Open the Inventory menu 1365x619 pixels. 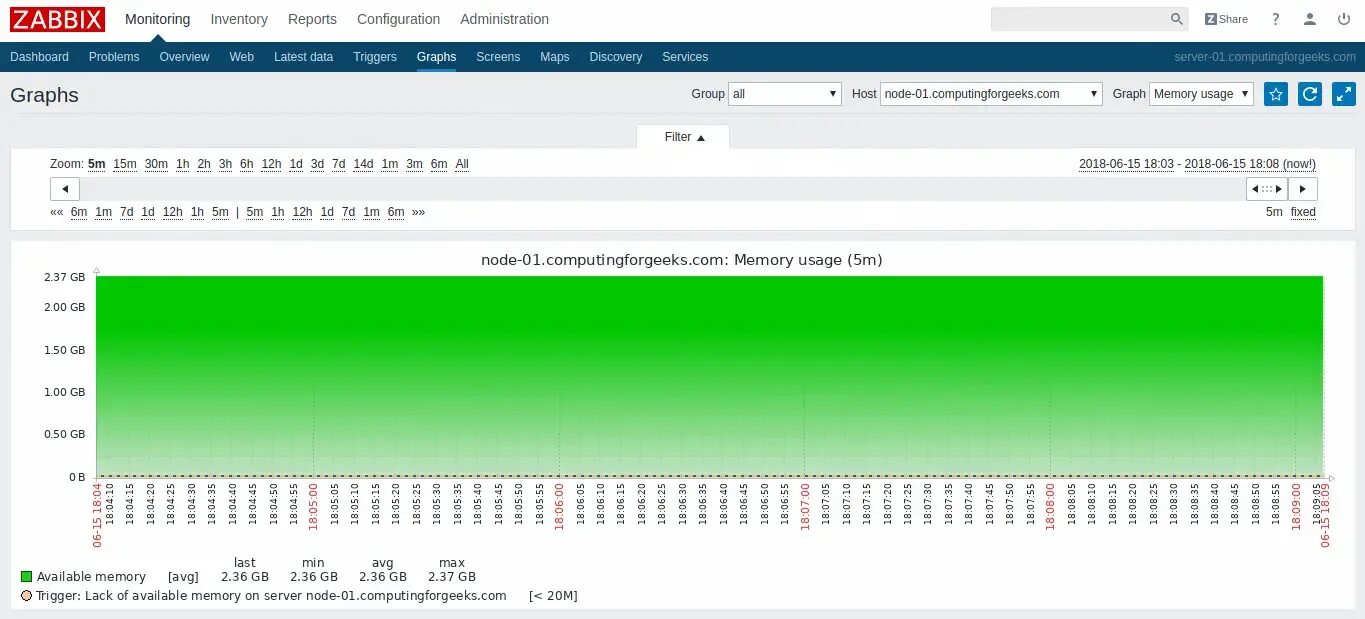point(239,19)
